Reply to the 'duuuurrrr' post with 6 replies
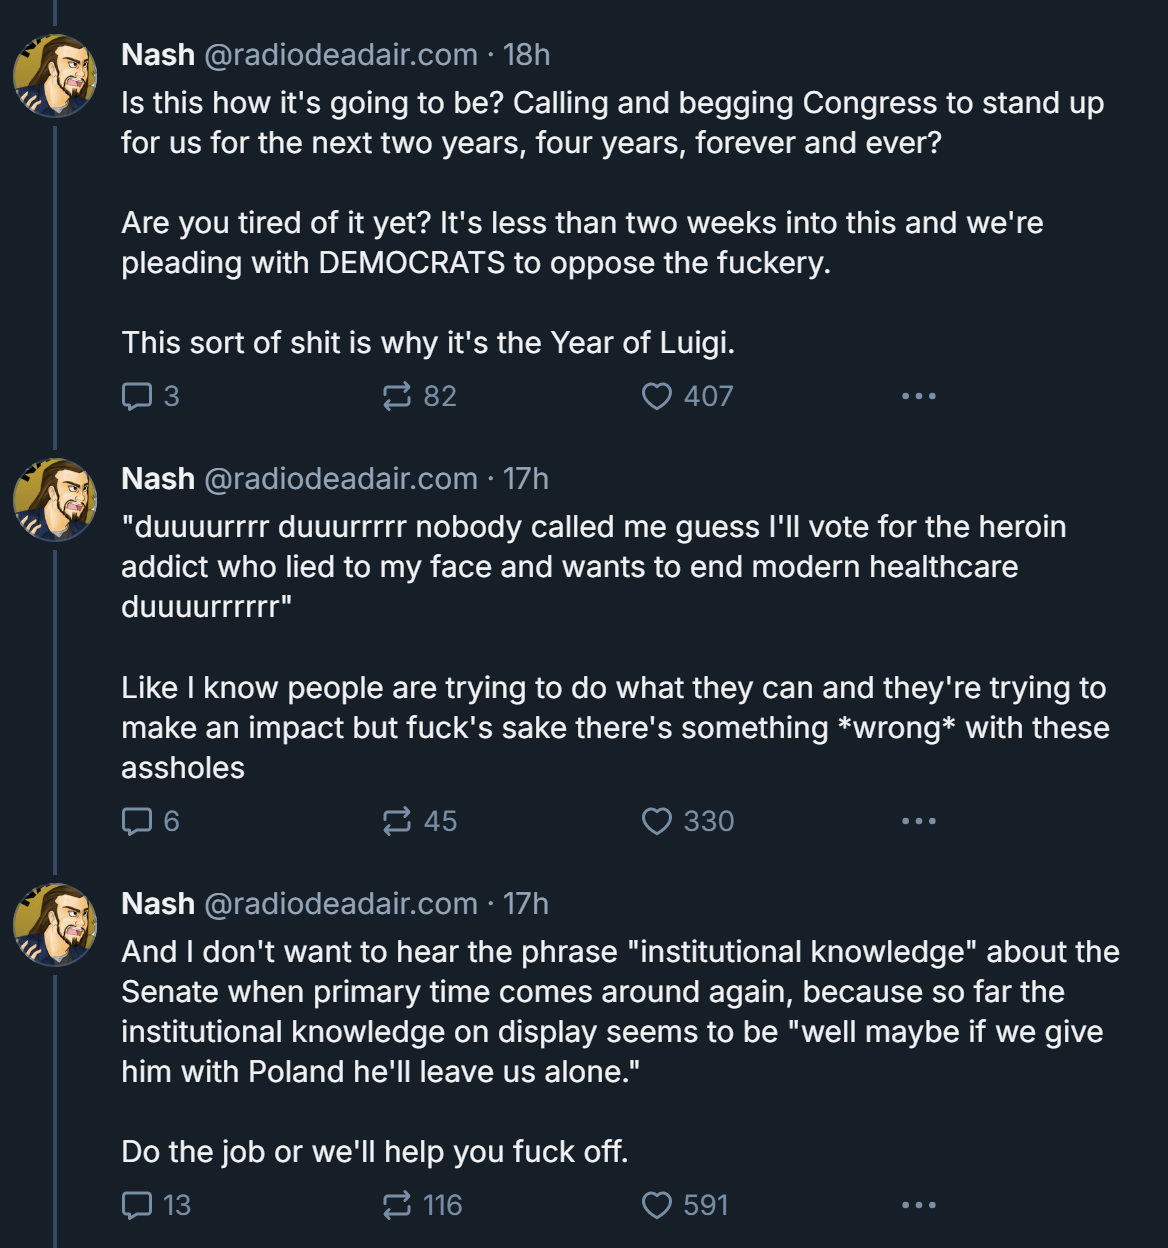 (x=150, y=822)
